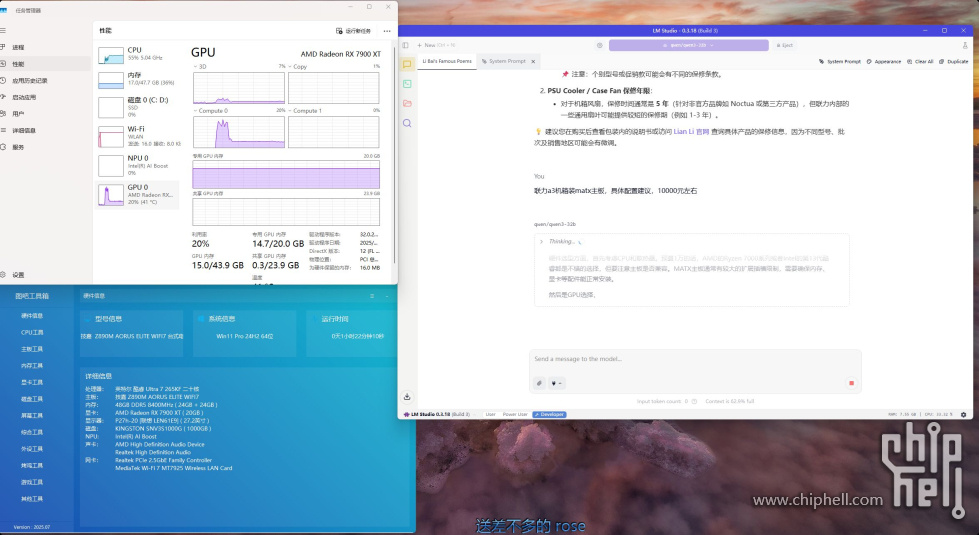
Task: Select NPU 0 Intel AI Boost entry
Action: pos(137,165)
